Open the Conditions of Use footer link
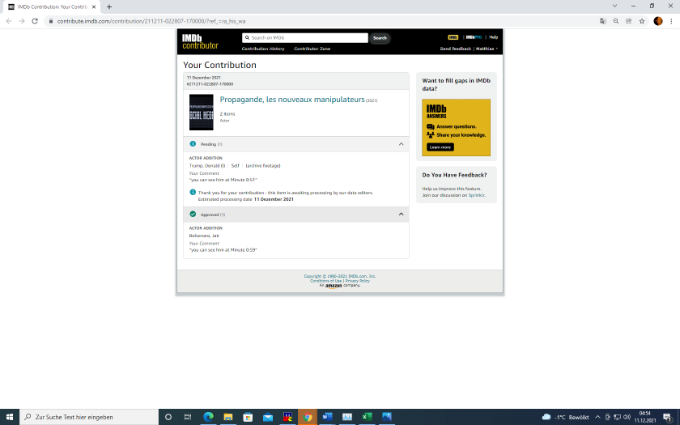The height and width of the screenshot is (425, 680). [326, 281]
